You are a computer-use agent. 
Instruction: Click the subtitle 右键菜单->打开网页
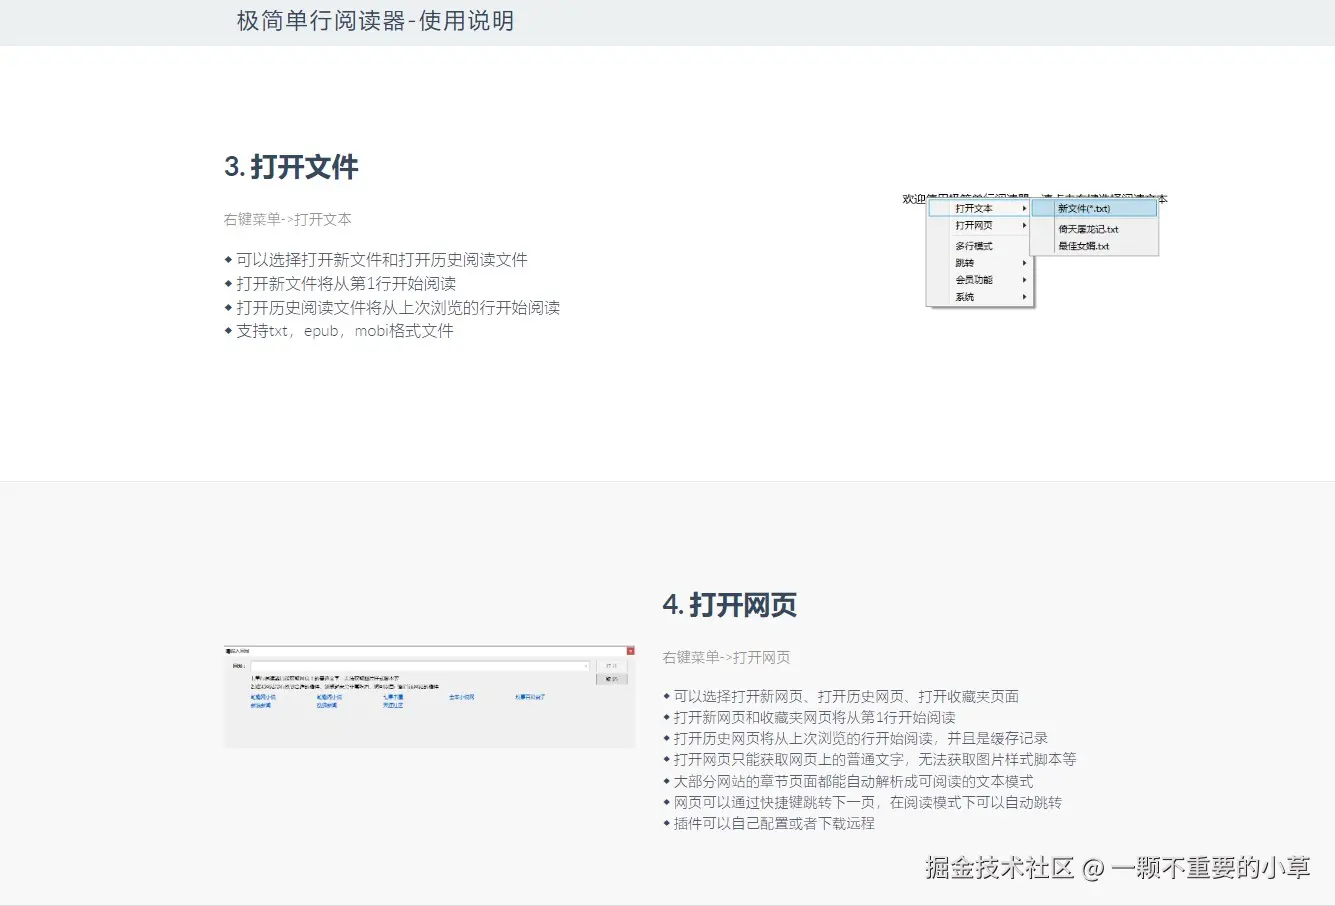coord(726,657)
